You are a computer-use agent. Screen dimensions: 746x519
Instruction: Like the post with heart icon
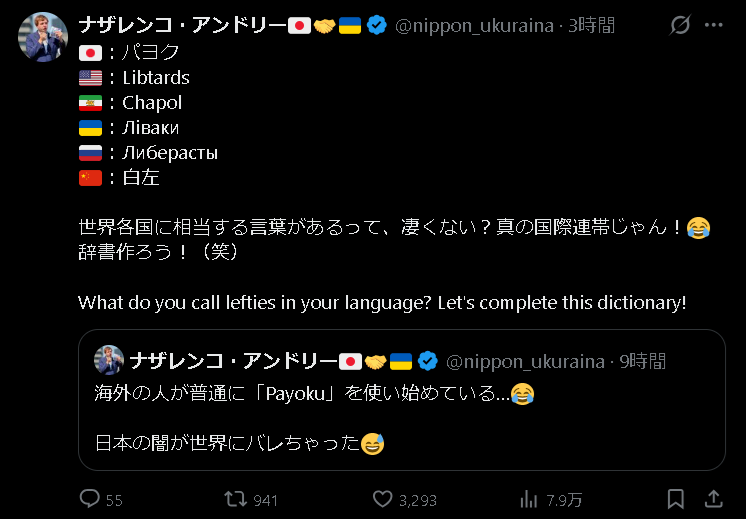click(x=382, y=499)
